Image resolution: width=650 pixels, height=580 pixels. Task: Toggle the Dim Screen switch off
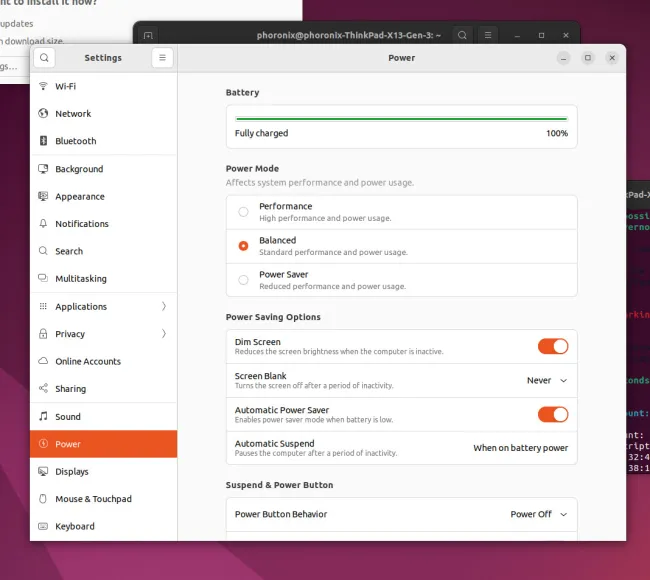click(553, 347)
